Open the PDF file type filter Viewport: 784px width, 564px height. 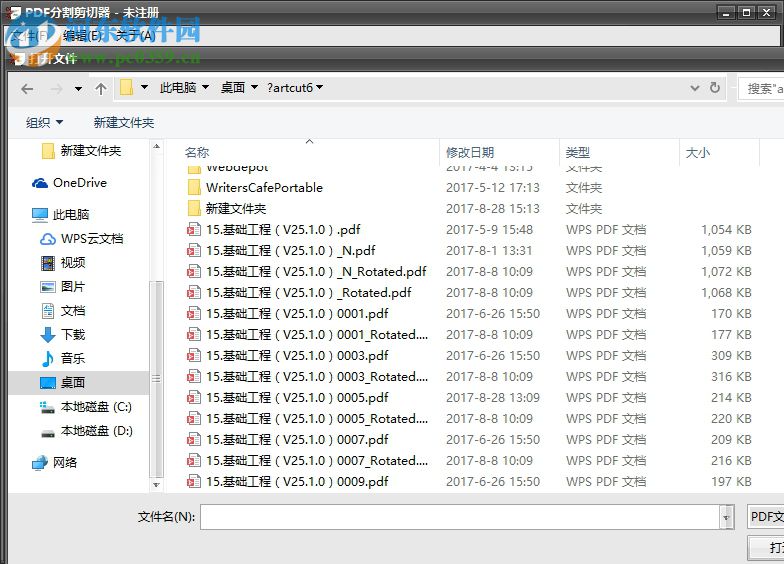pos(766,516)
